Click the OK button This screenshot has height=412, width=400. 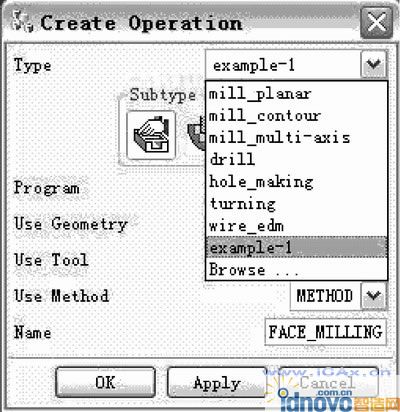tap(105, 382)
